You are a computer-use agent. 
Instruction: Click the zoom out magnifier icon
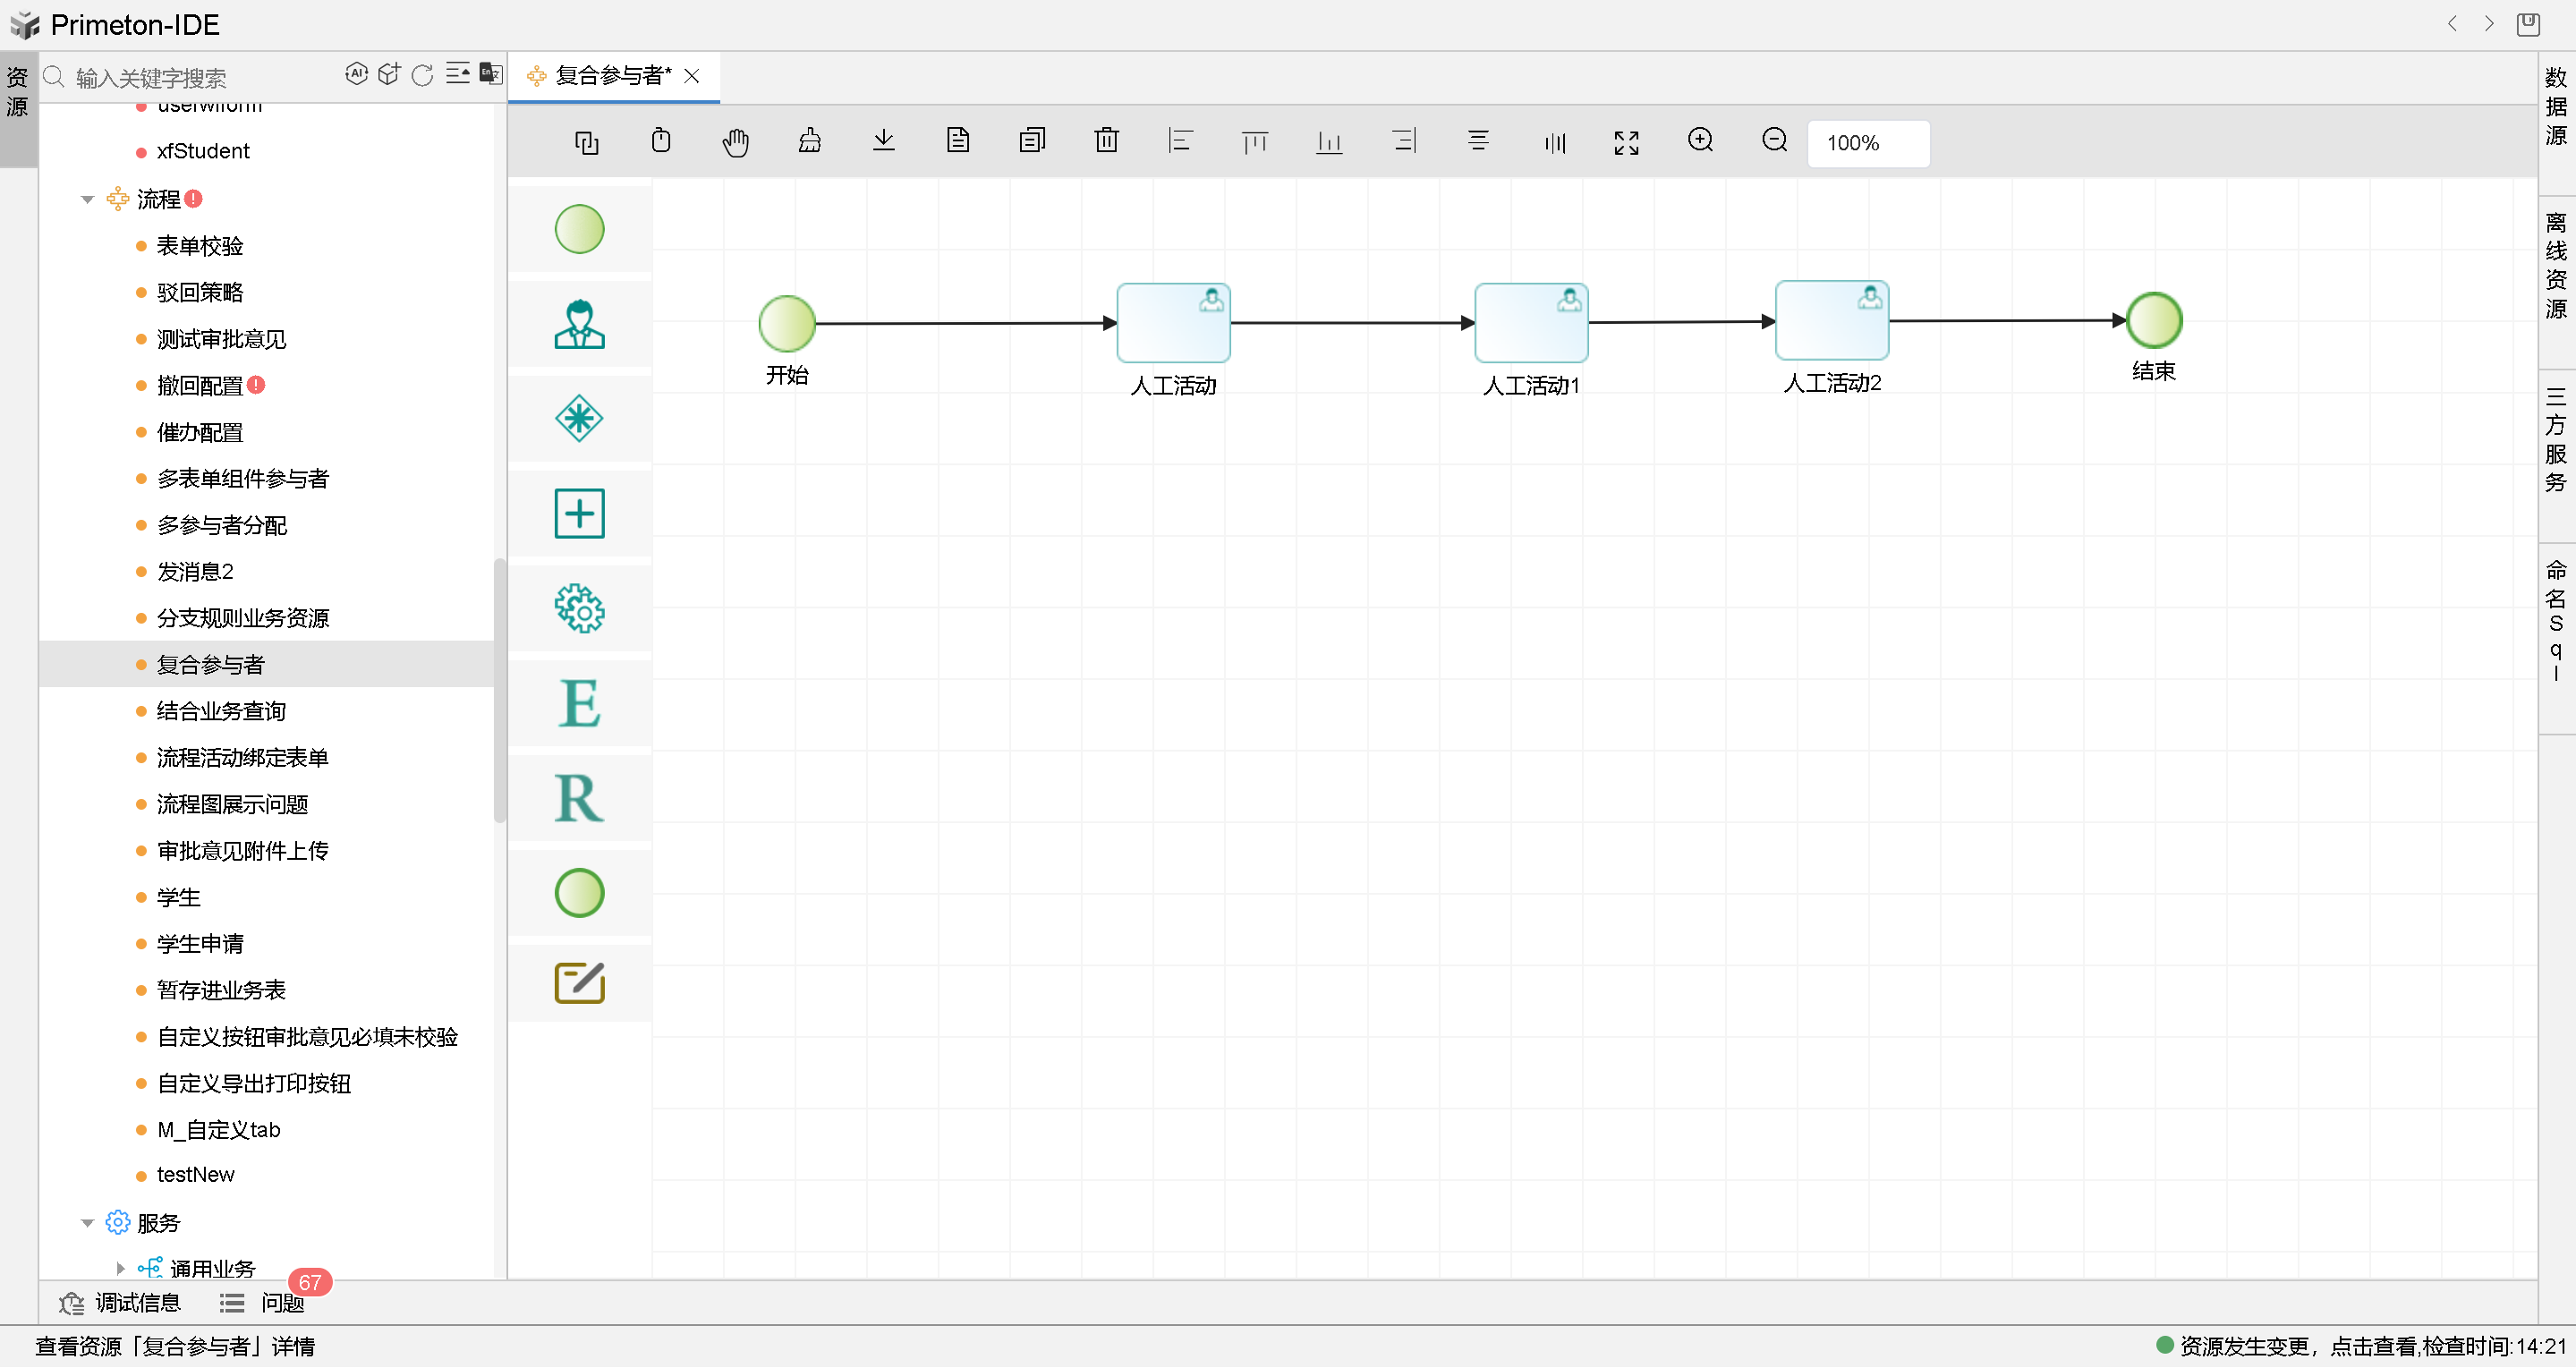[1774, 141]
